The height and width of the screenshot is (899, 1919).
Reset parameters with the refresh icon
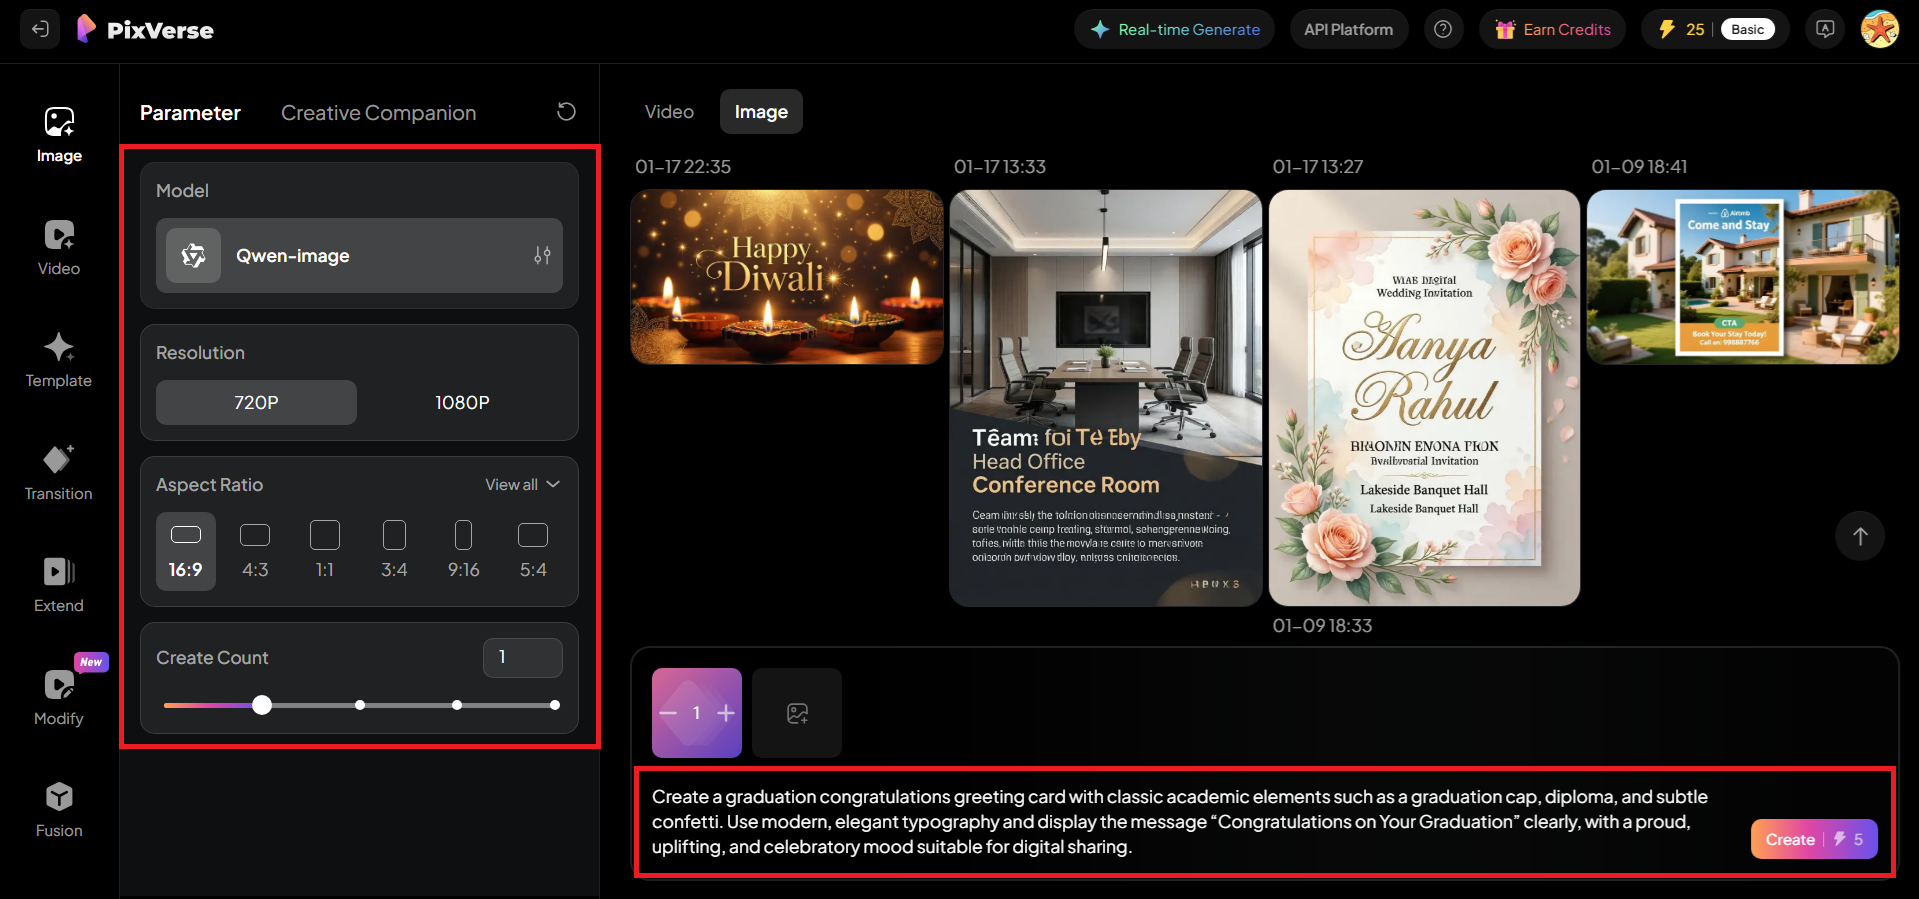(566, 112)
